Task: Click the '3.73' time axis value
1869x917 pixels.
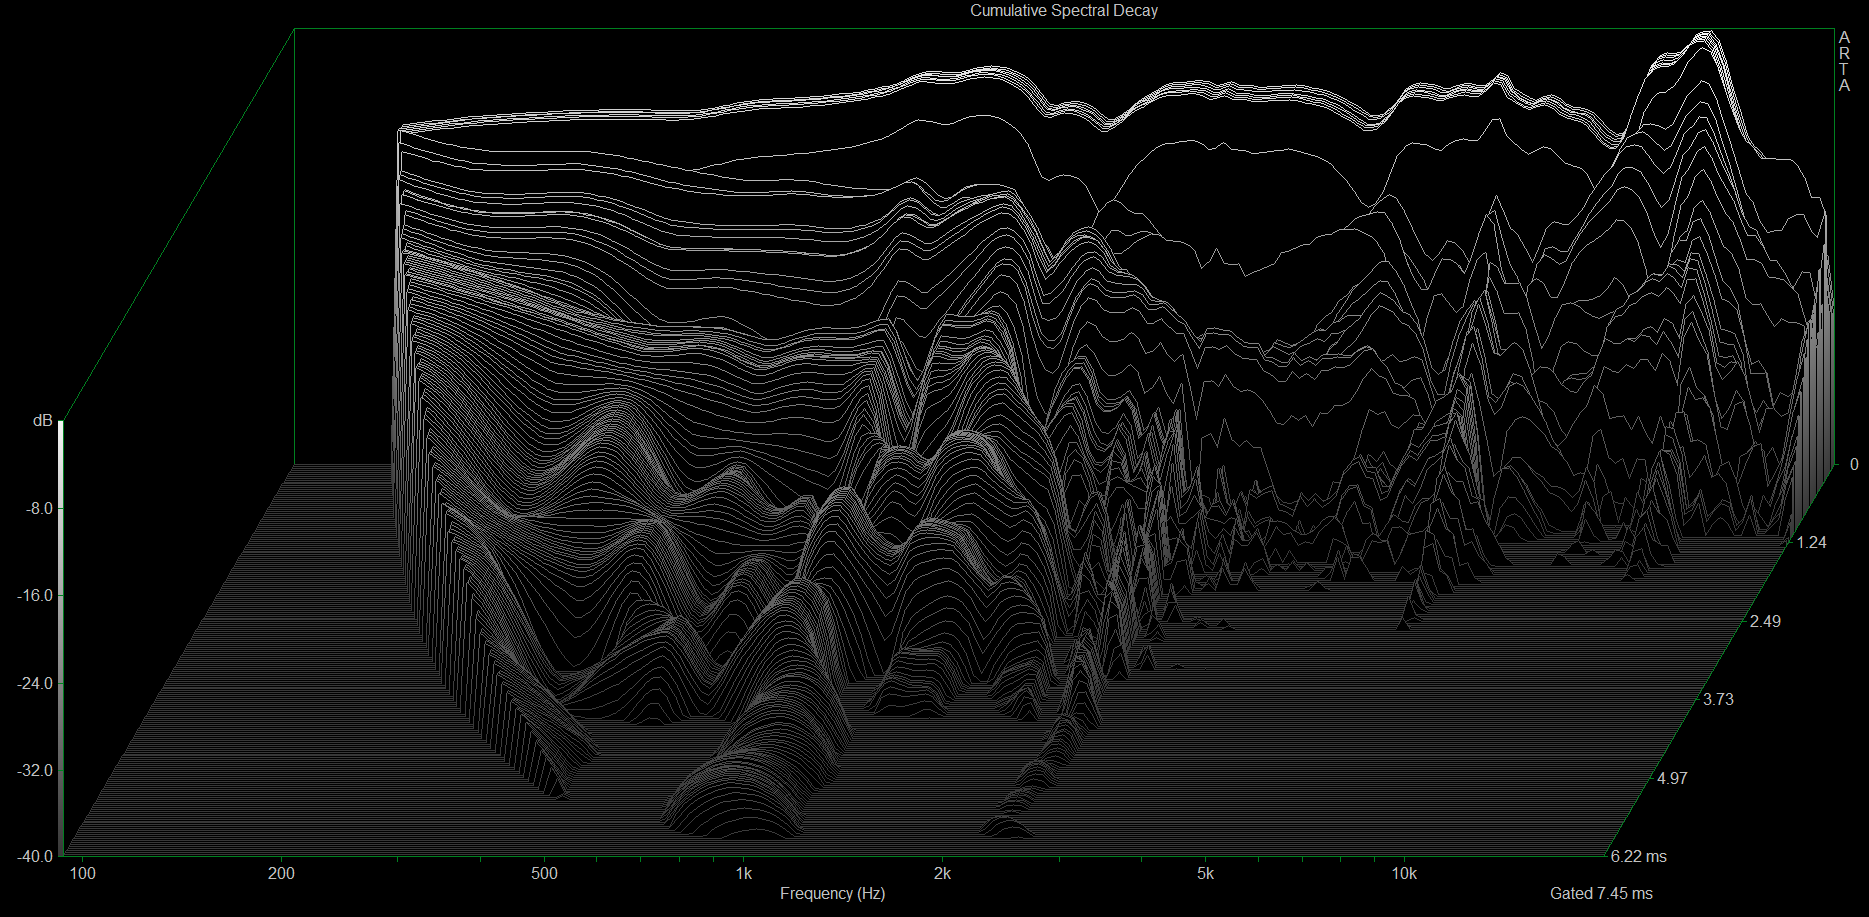Action: click(x=1719, y=699)
